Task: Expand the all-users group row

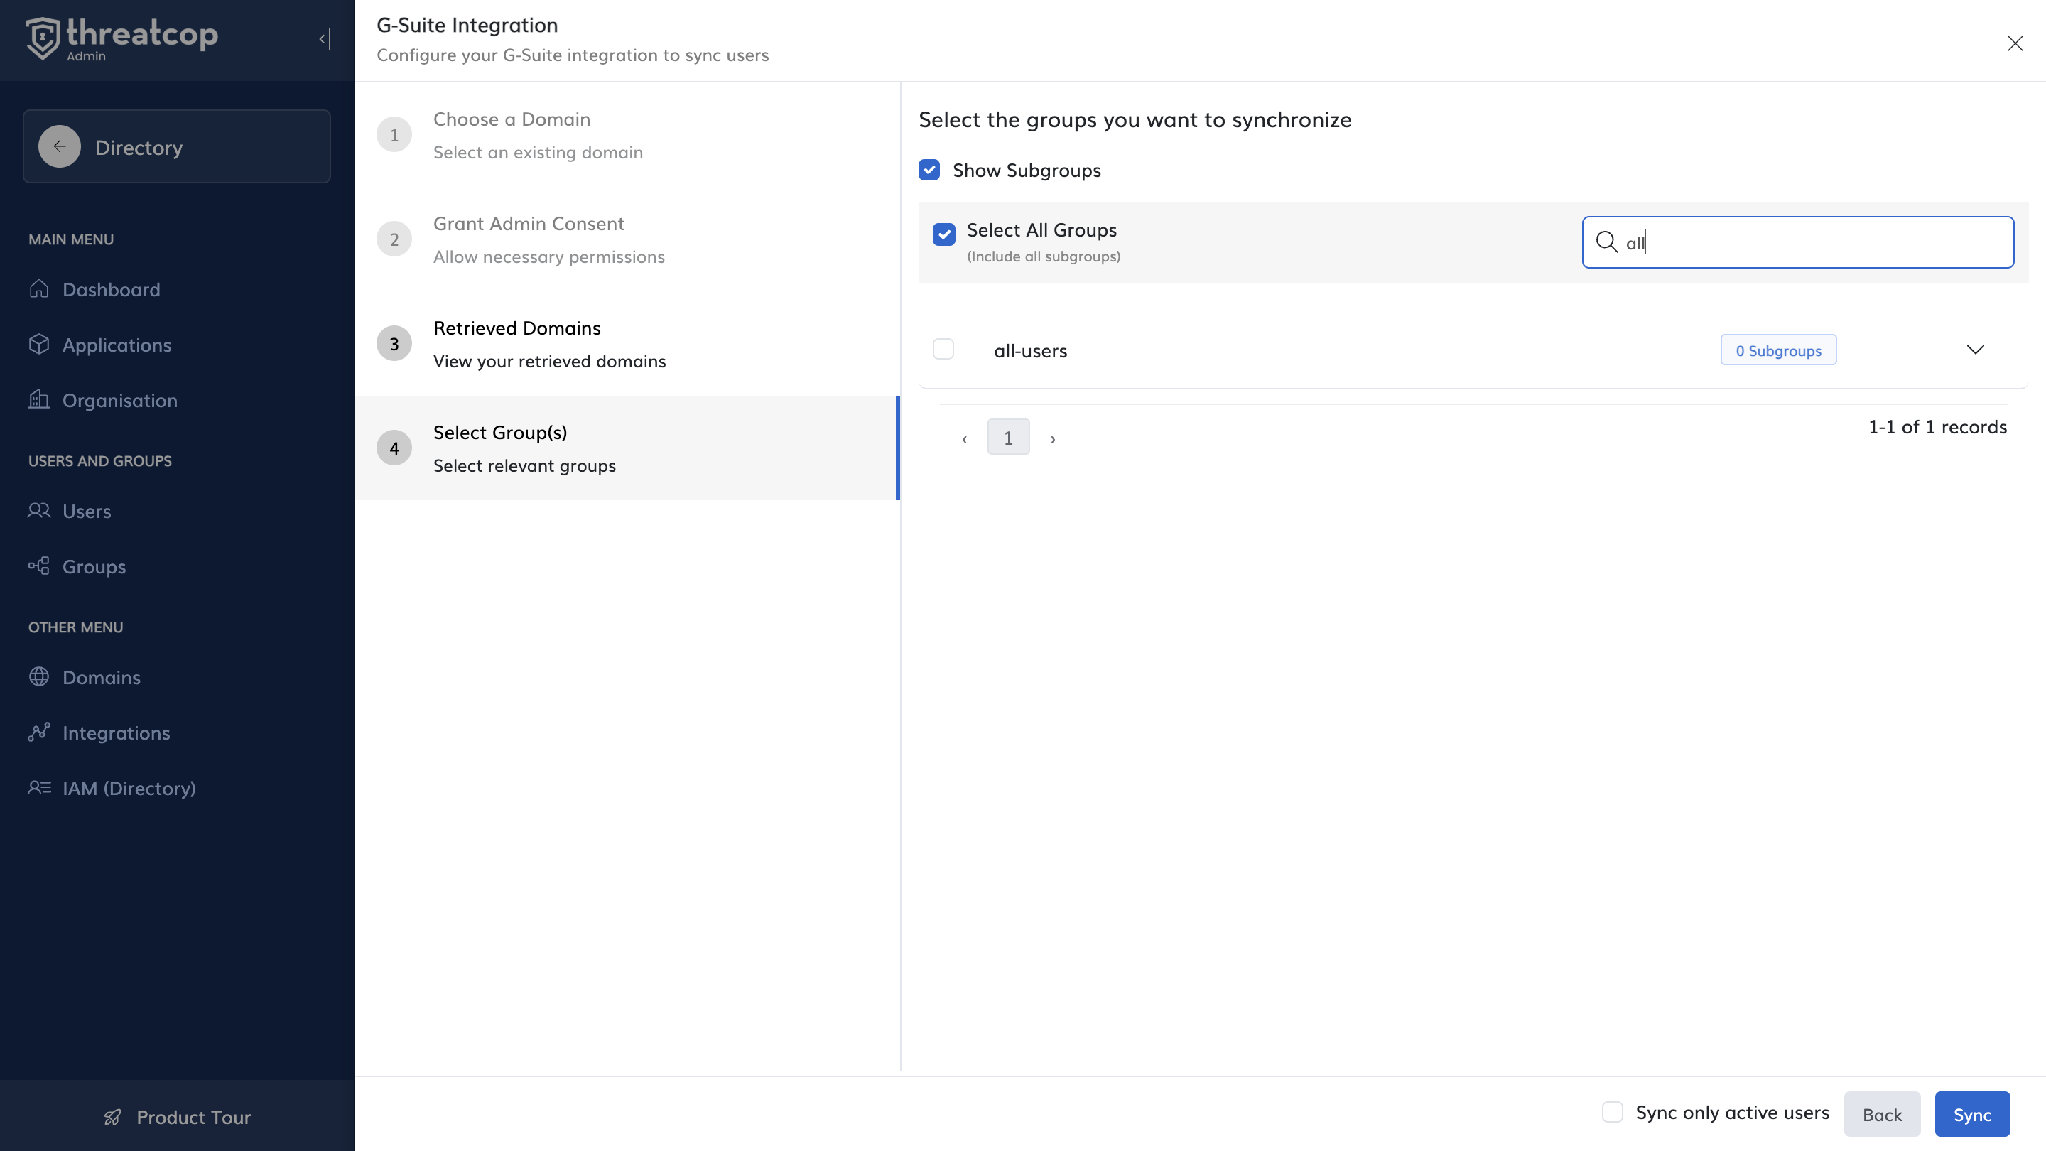Action: (x=1975, y=349)
